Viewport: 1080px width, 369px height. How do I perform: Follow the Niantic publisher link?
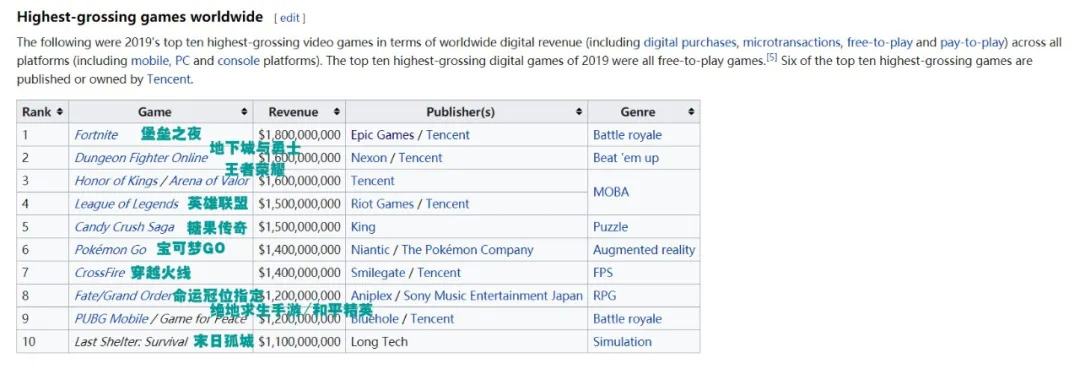click(x=370, y=250)
